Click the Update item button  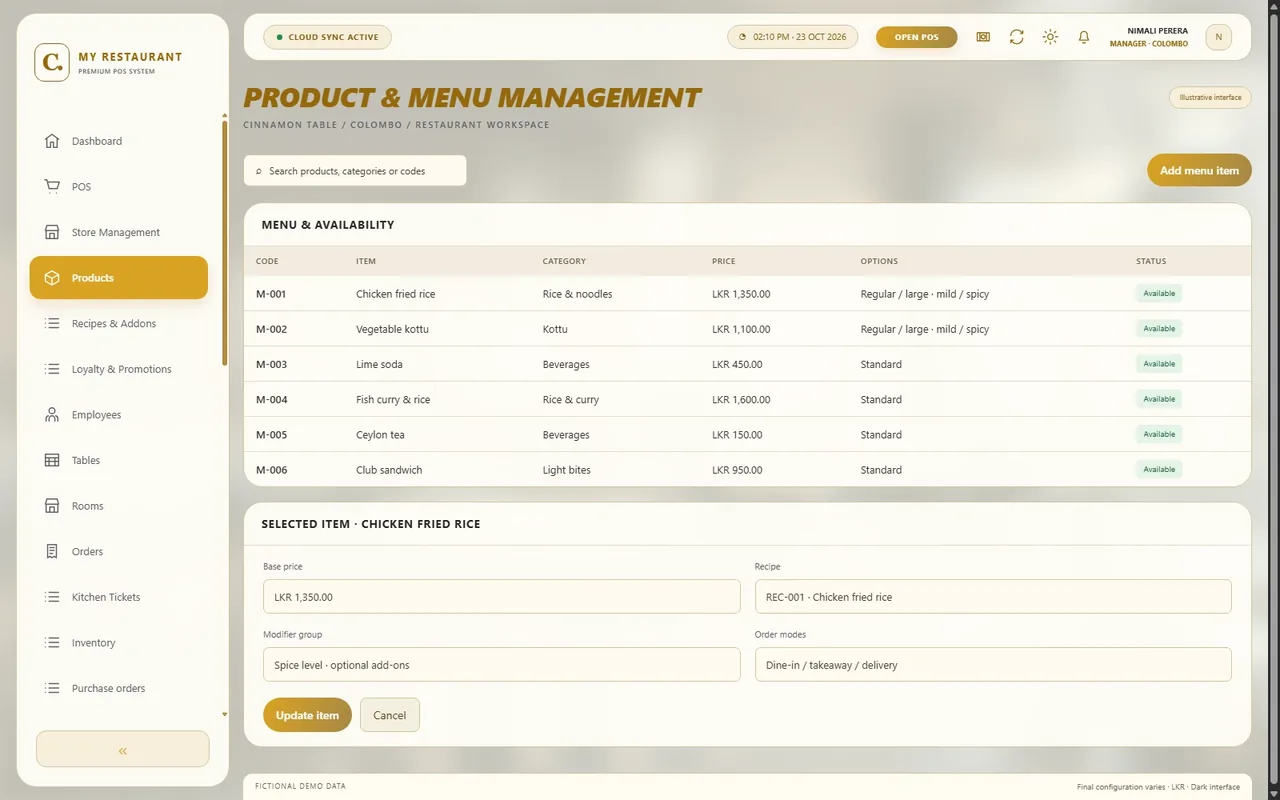pyautogui.click(x=307, y=715)
